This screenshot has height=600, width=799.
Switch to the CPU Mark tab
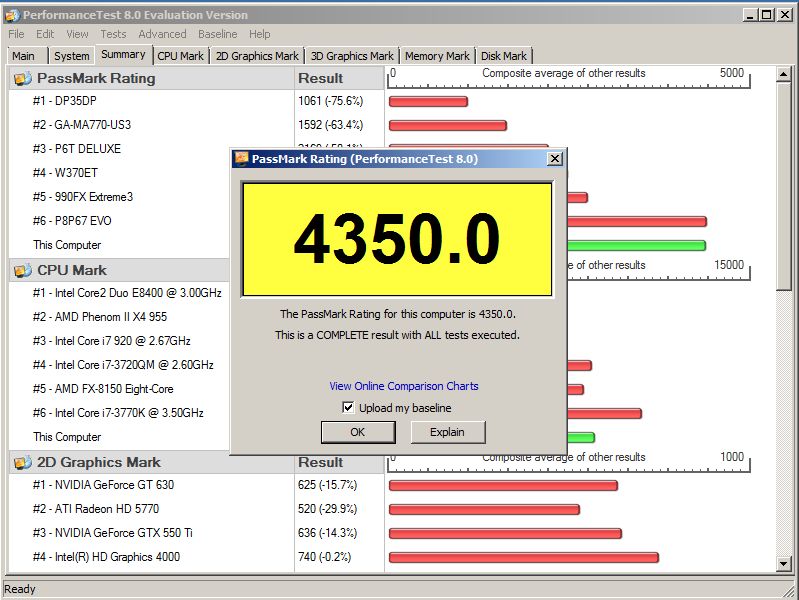pyautogui.click(x=180, y=56)
